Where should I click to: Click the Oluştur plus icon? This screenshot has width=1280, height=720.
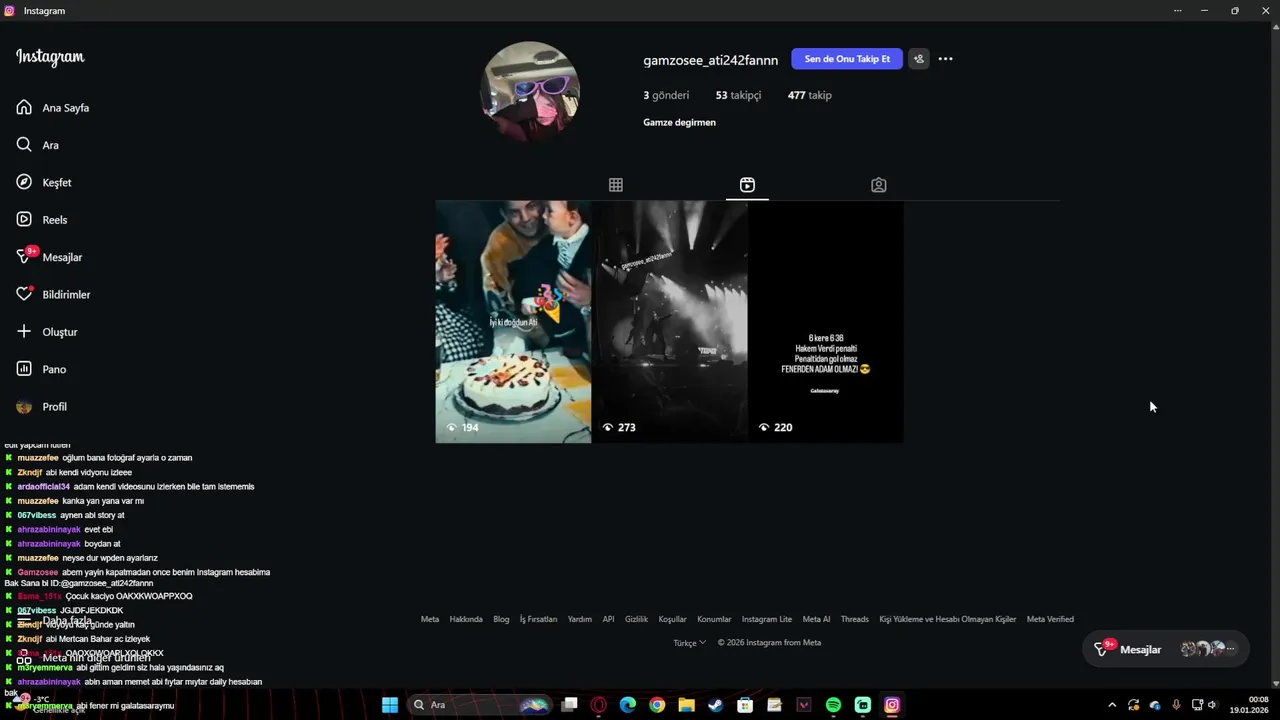(24, 331)
